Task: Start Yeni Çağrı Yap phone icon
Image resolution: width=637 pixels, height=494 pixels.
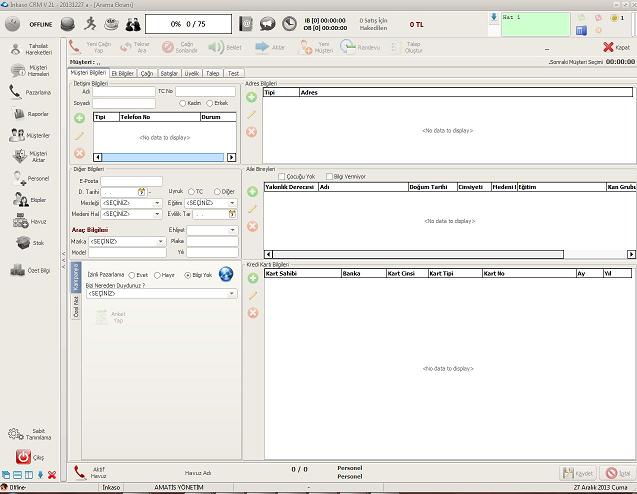Action: (x=75, y=47)
